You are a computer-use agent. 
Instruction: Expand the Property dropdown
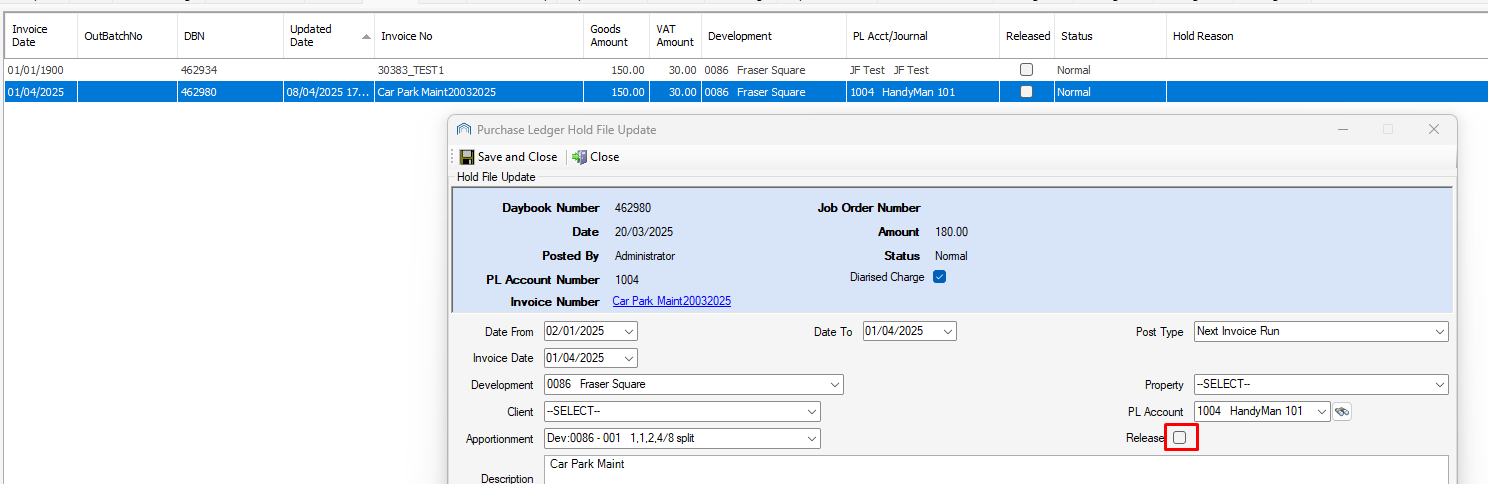1439,385
